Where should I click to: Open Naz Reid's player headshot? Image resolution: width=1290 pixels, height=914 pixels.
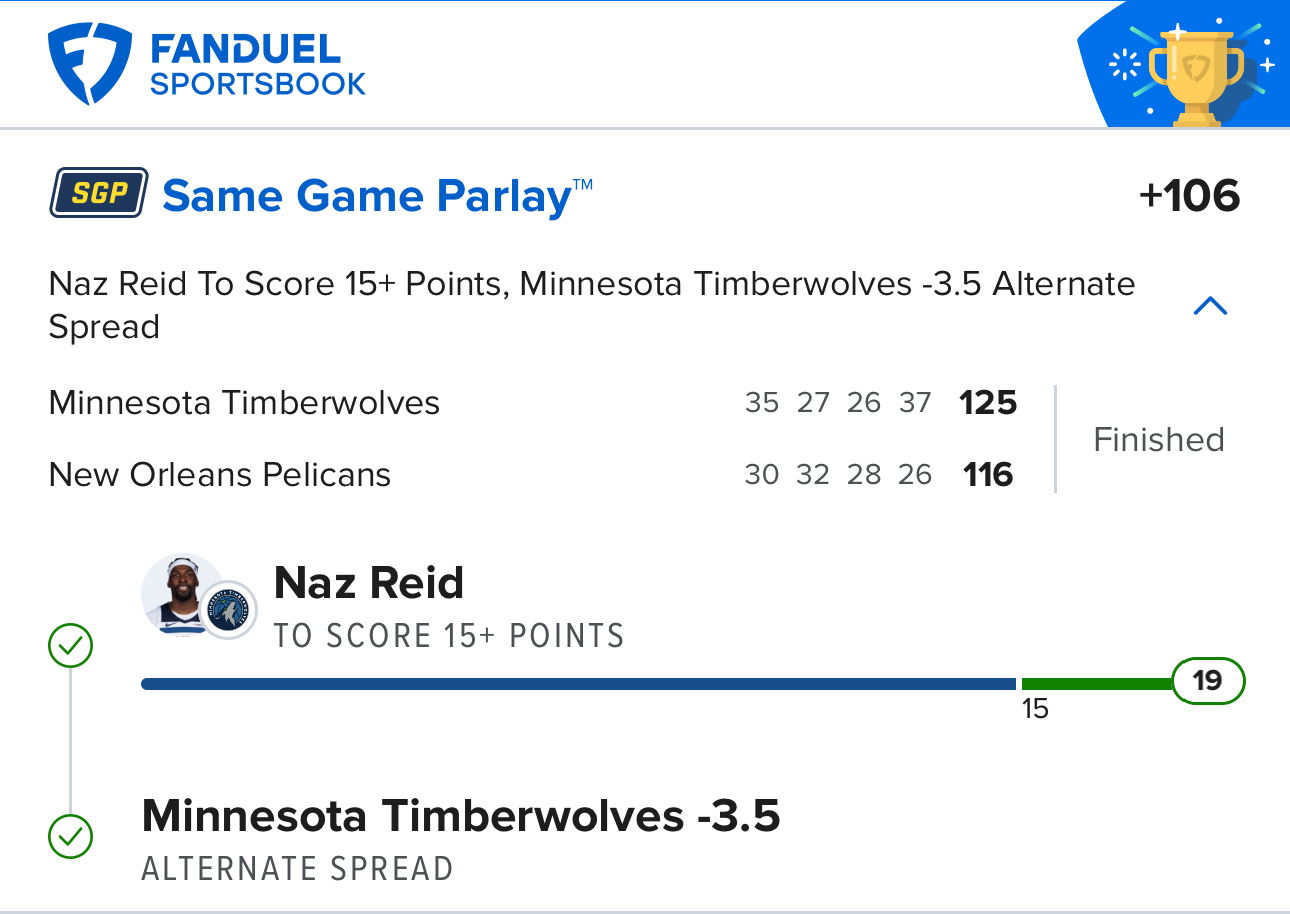[180, 592]
